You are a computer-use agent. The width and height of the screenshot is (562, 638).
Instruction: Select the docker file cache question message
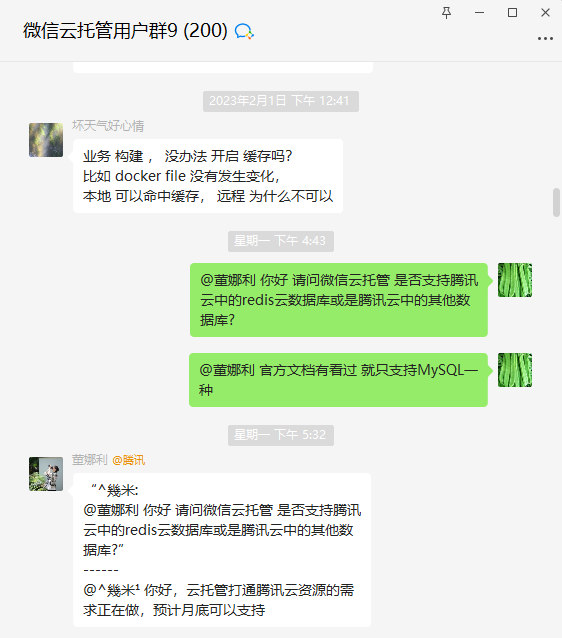coord(208,176)
